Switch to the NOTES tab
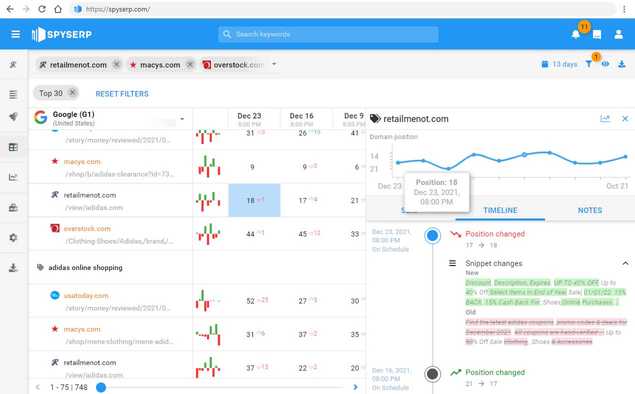This screenshot has width=635, height=394. pyautogui.click(x=590, y=210)
